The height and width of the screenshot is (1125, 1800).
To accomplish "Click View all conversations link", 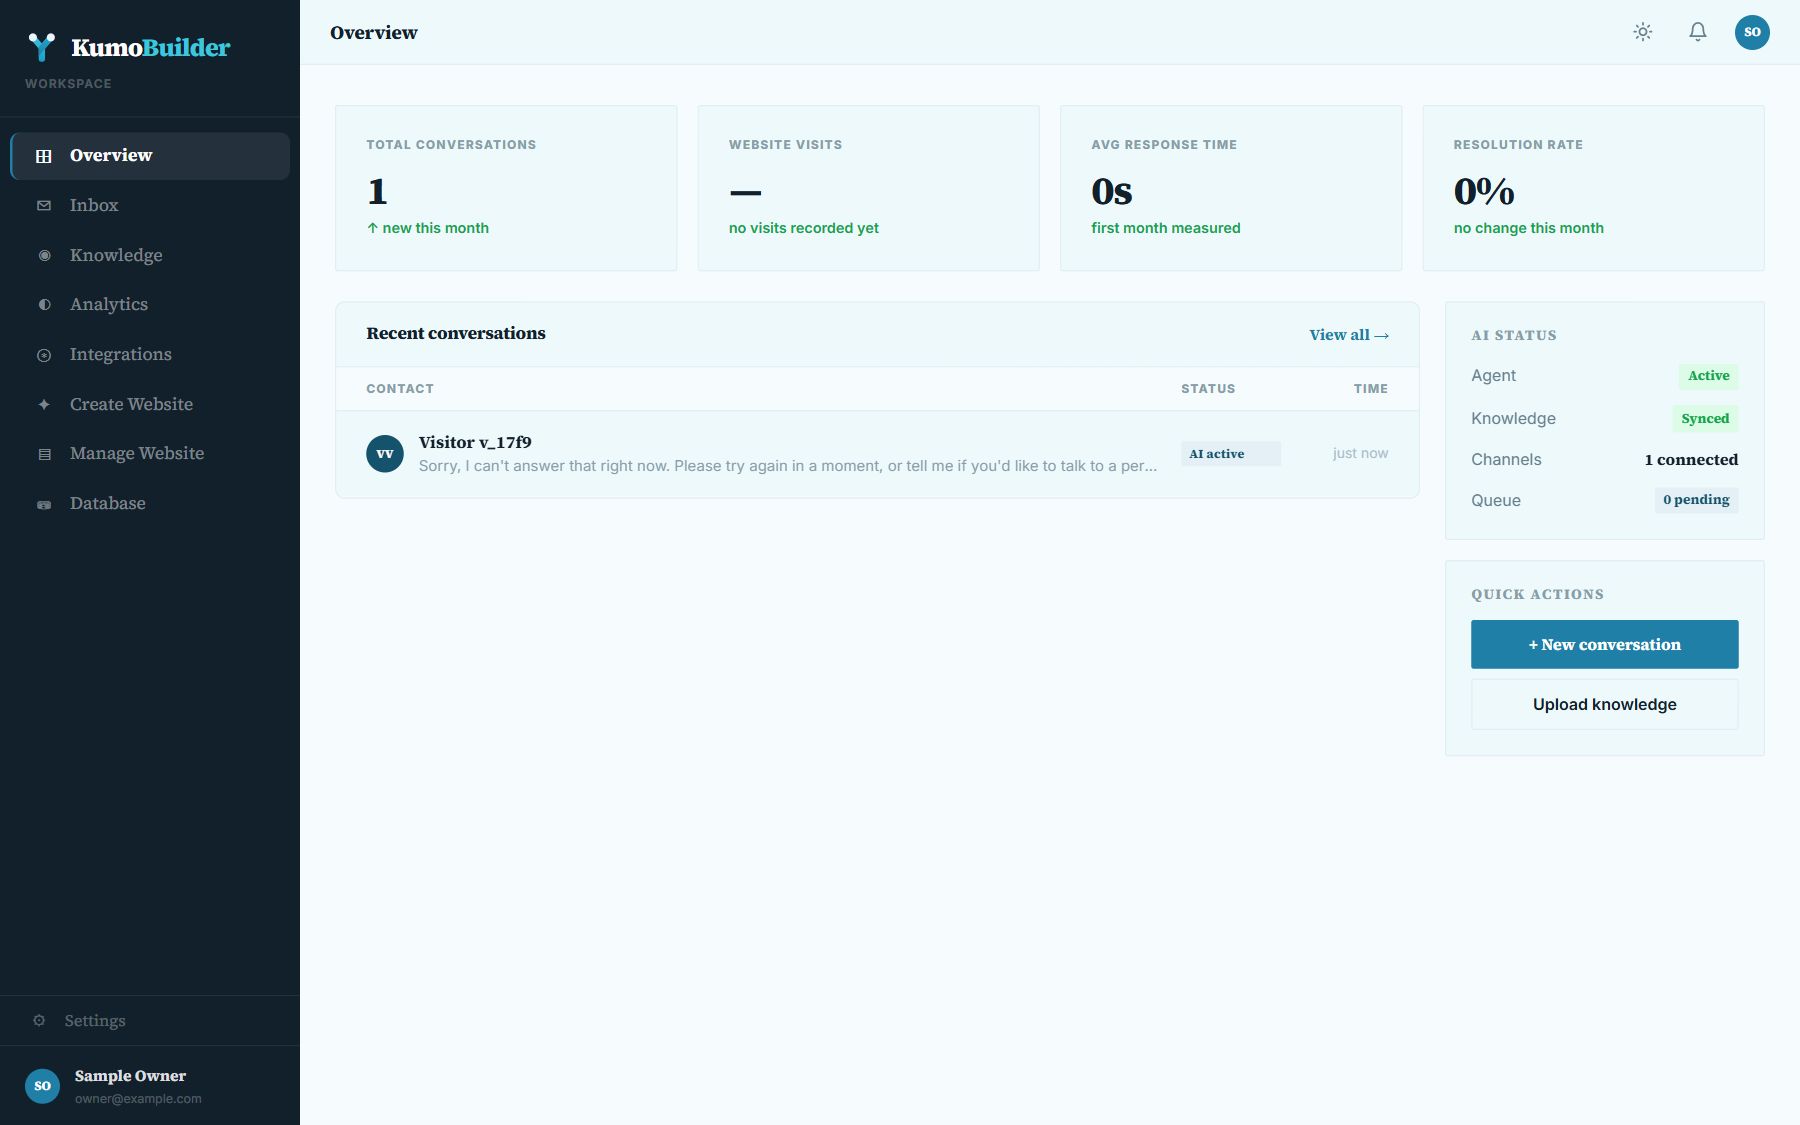I will click(x=1349, y=335).
